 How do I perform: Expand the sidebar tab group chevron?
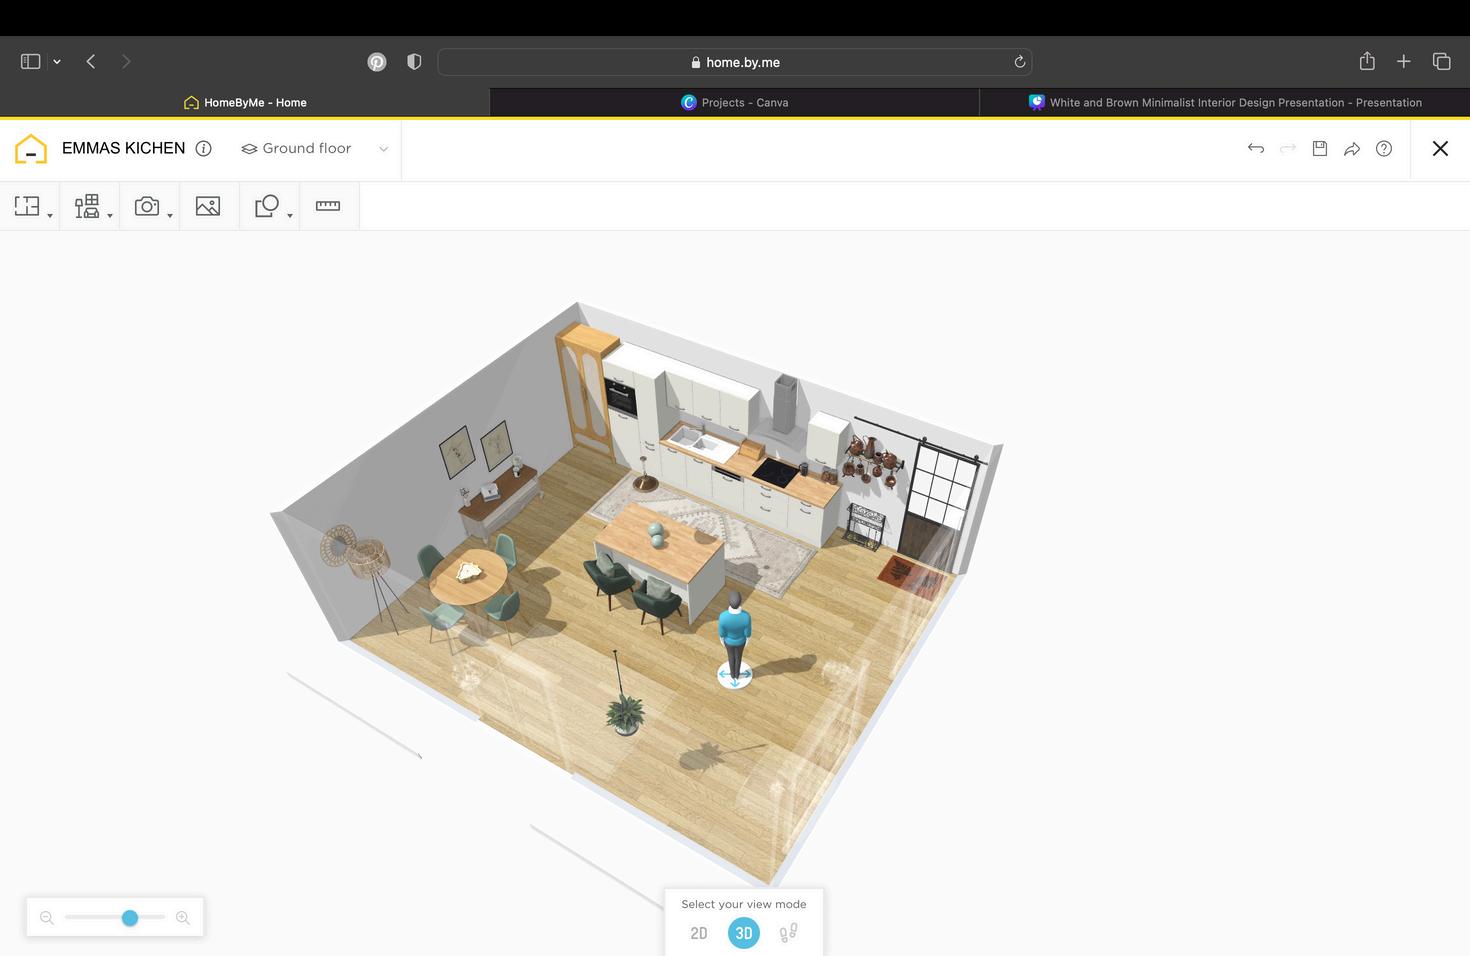[x=57, y=62]
